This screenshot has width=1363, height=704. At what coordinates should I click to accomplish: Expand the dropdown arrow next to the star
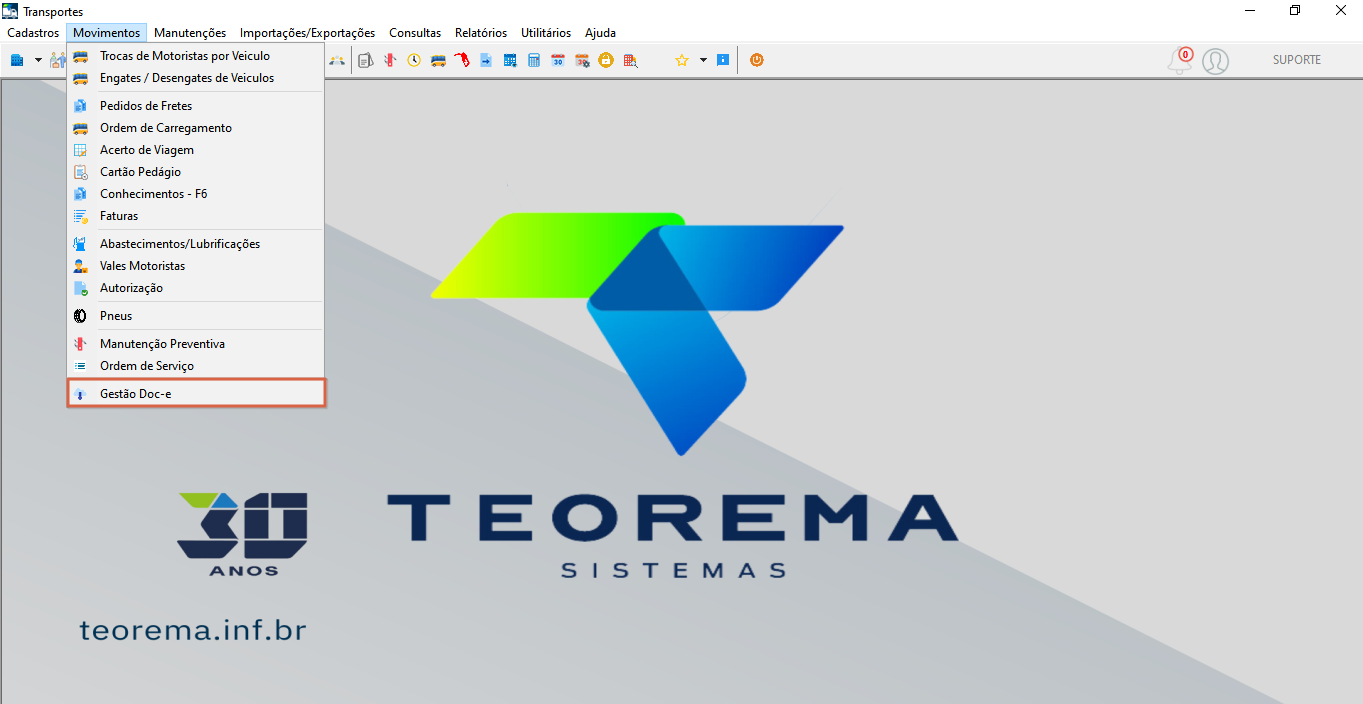coord(703,60)
